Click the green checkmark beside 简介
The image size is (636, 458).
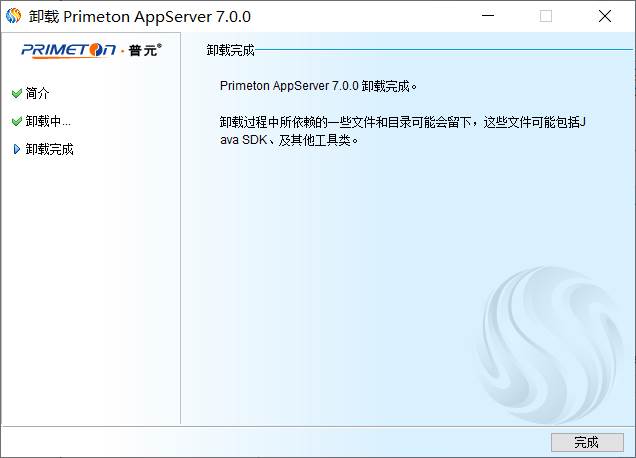click(x=17, y=94)
